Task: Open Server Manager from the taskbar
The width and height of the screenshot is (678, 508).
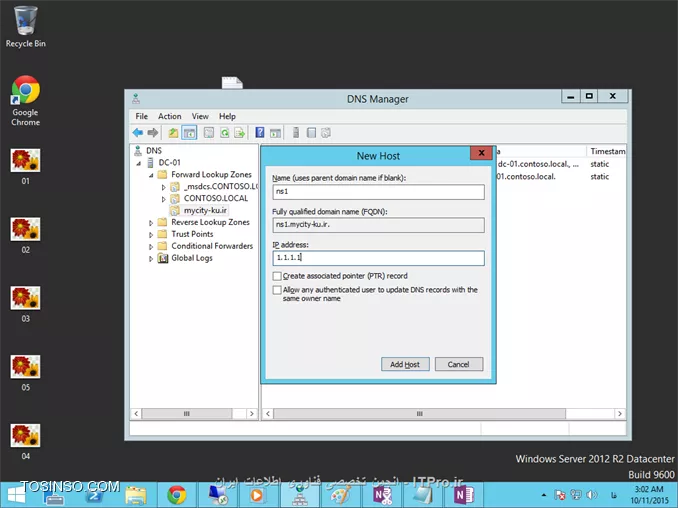Action: point(54,495)
